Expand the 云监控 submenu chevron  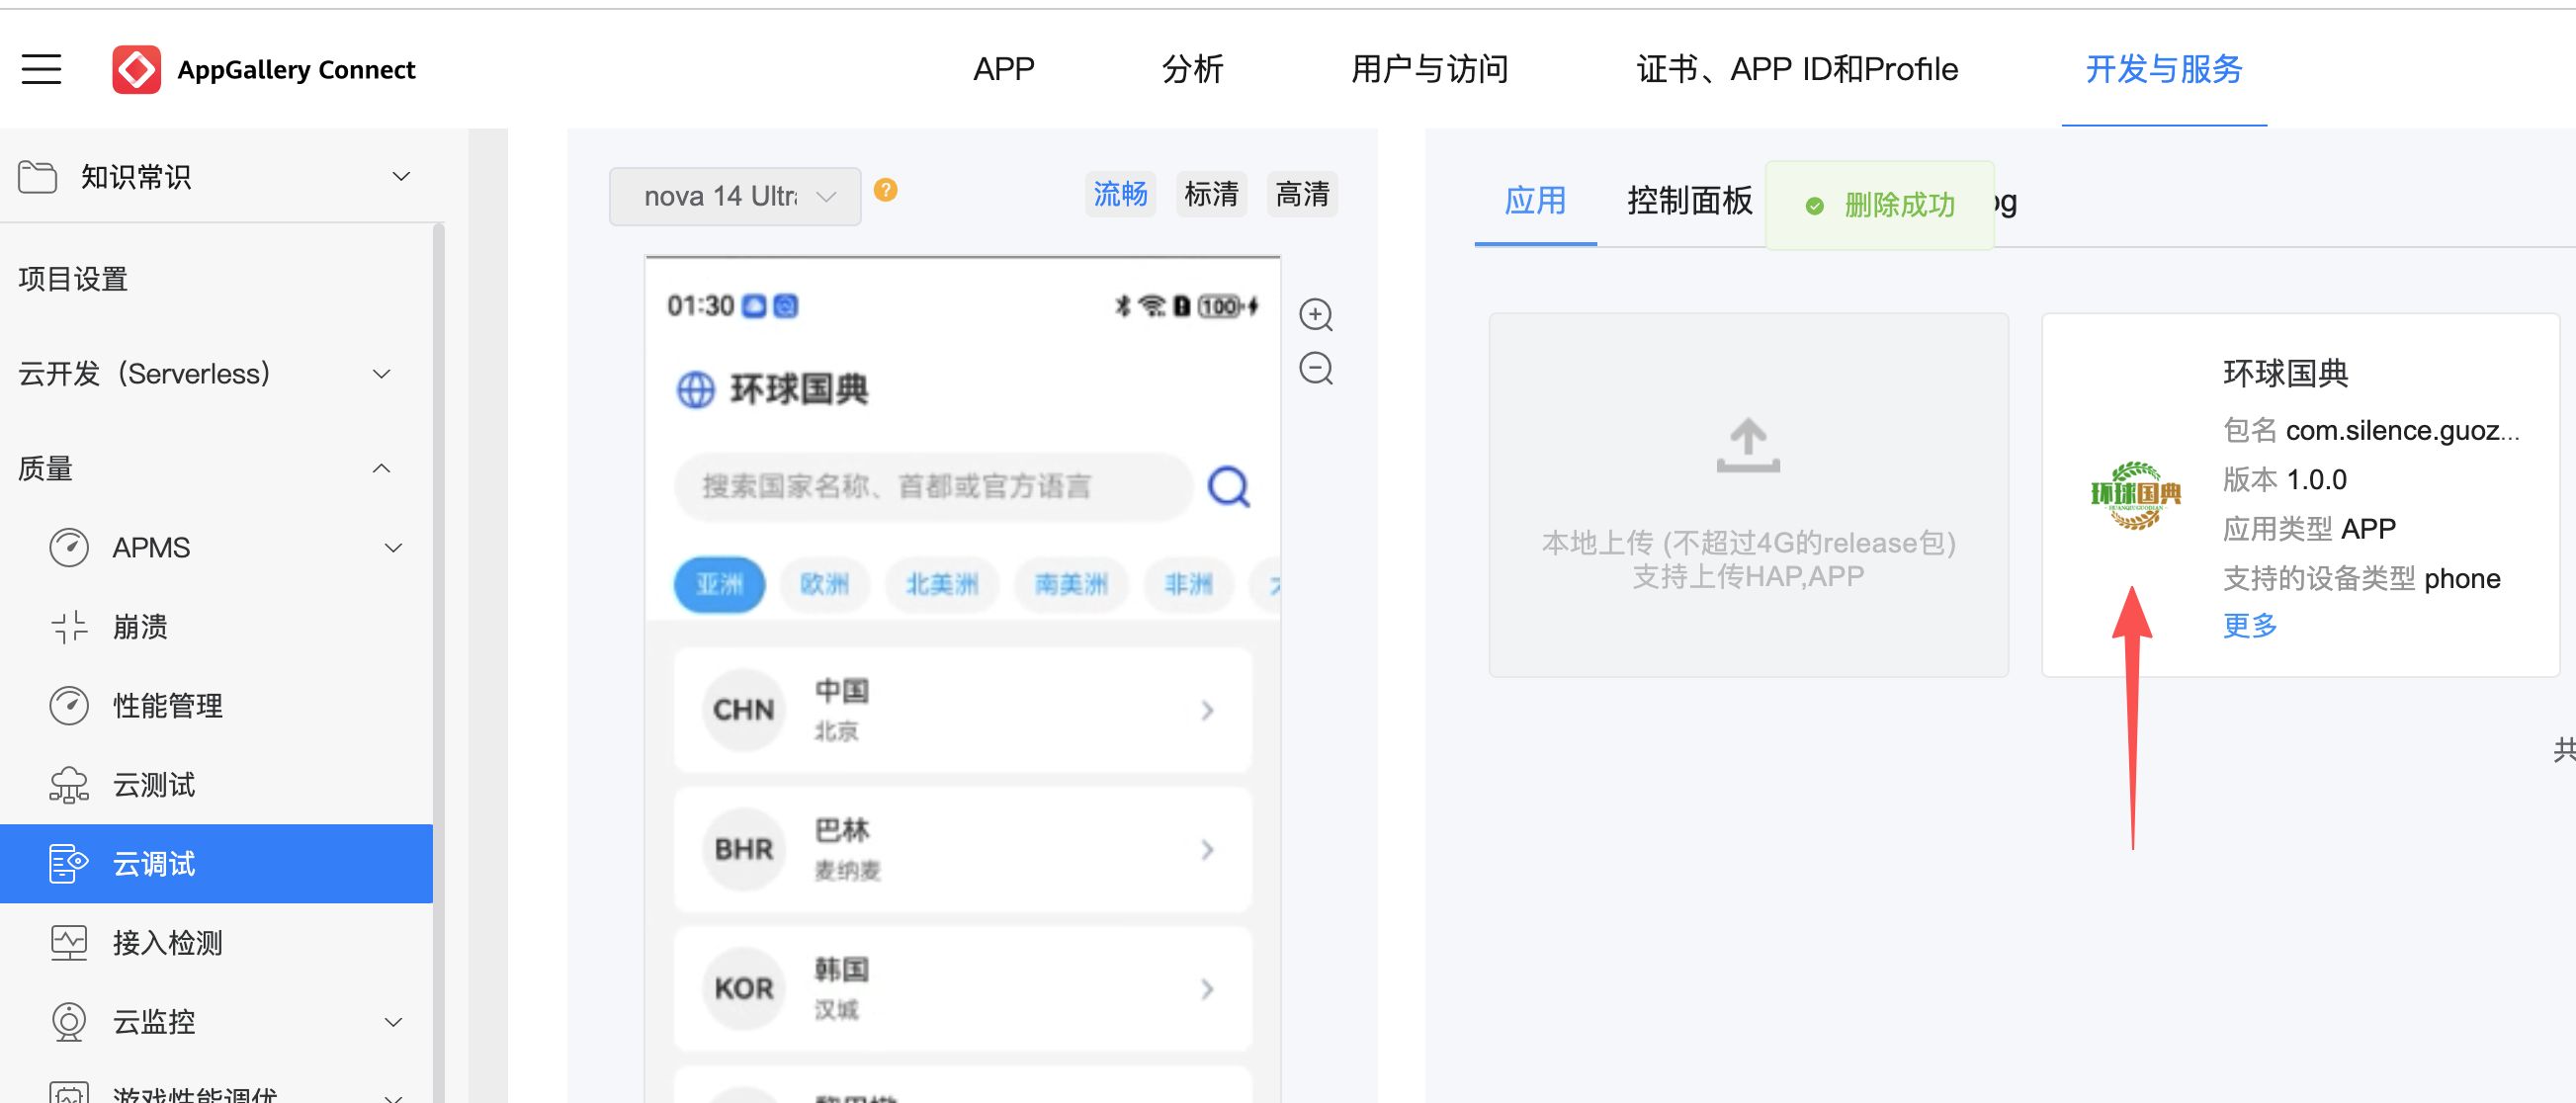[393, 1021]
